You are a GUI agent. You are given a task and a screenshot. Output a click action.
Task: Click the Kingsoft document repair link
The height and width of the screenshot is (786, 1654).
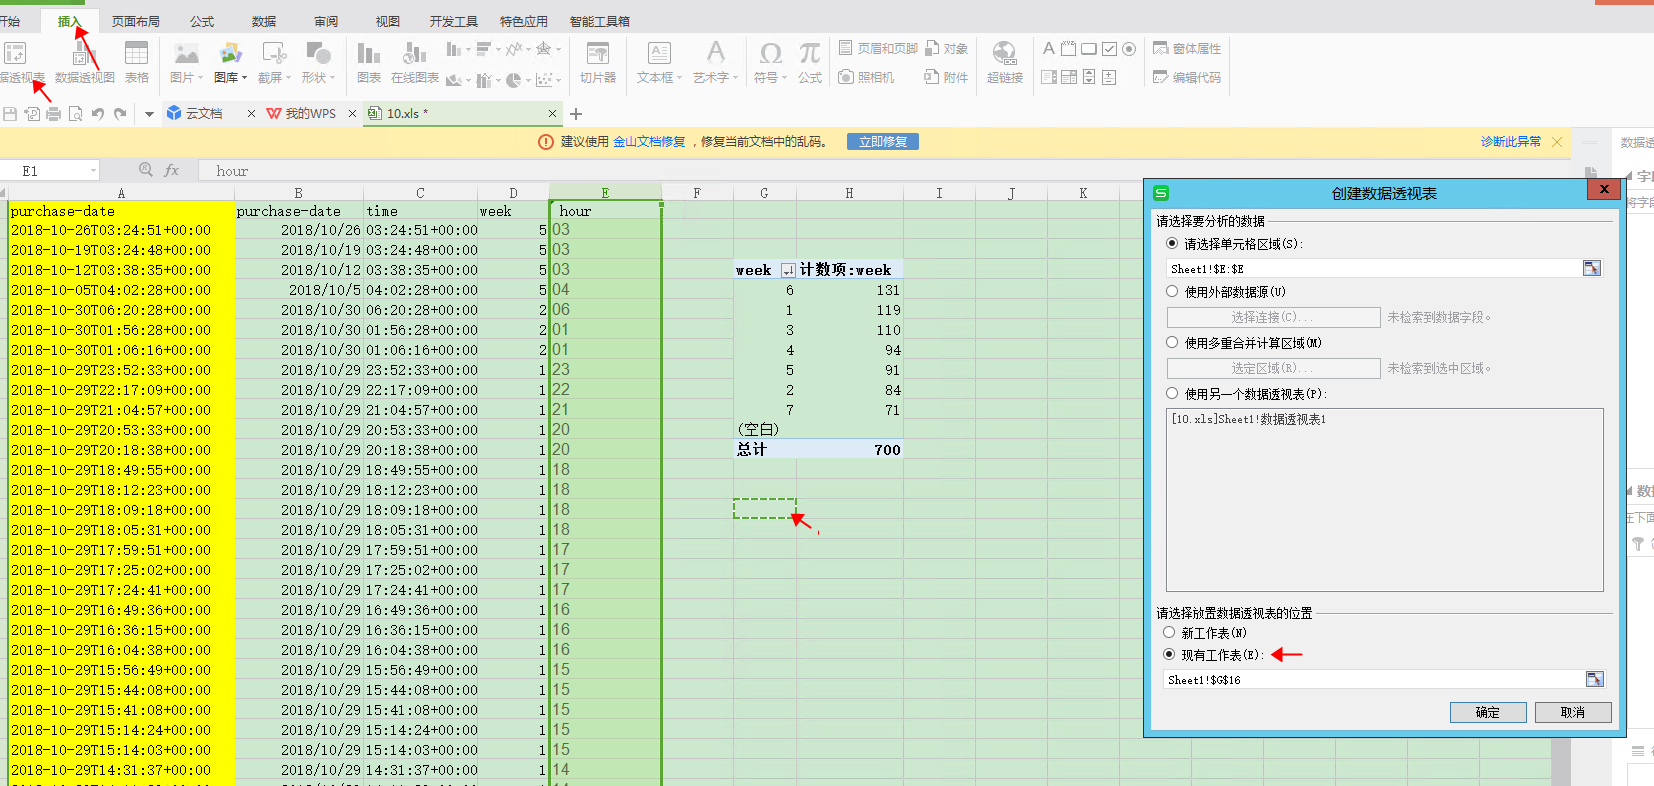(x=649, y=142)
